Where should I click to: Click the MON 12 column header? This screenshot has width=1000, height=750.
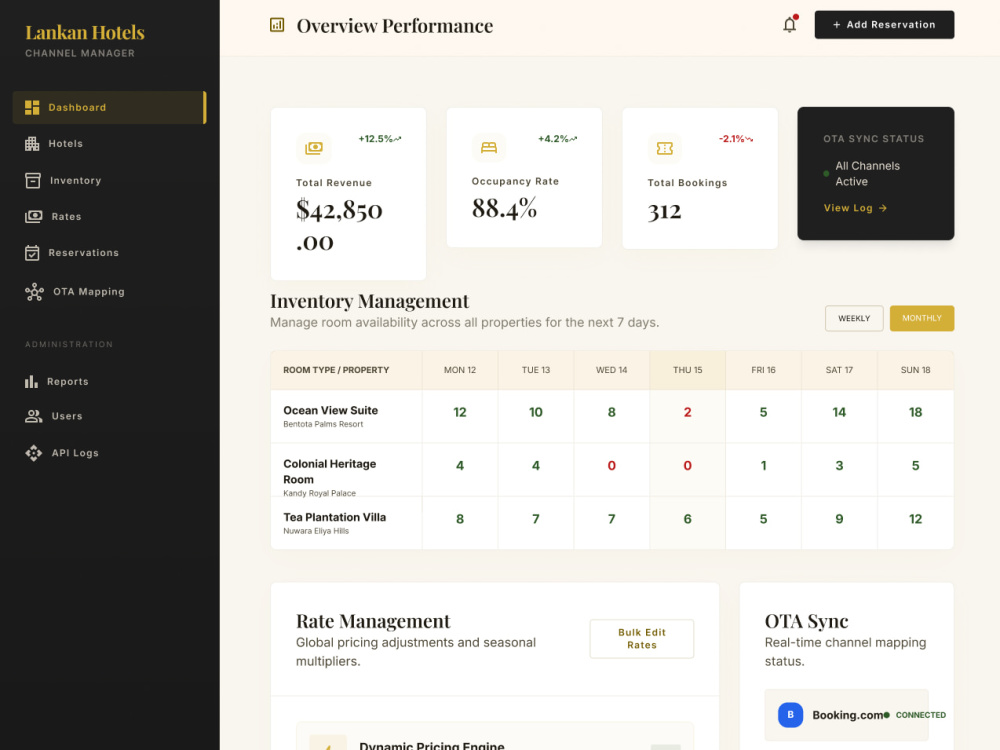pyautogui.click(x=460, y=370)
